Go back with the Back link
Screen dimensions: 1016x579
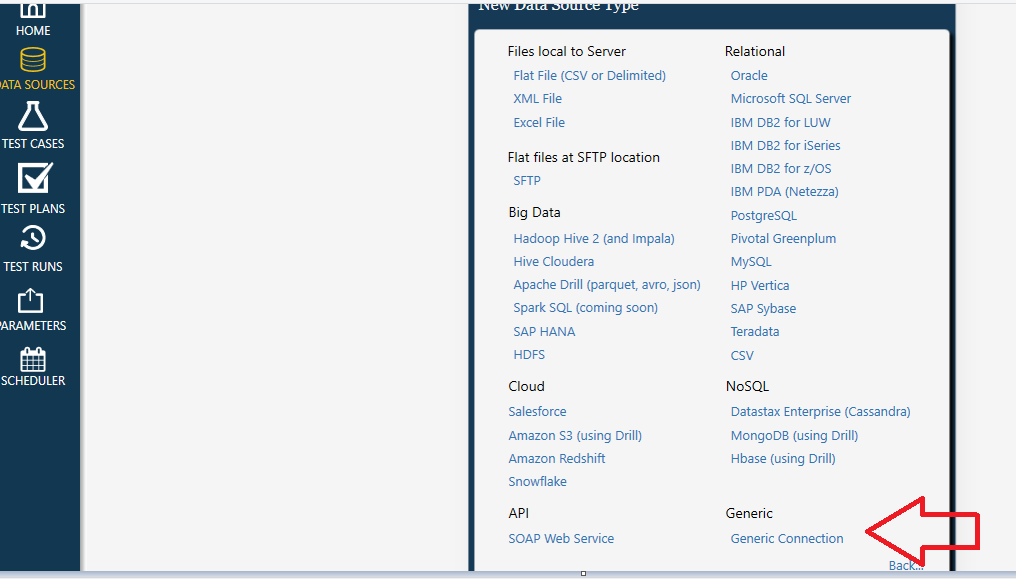pos(905,565)
